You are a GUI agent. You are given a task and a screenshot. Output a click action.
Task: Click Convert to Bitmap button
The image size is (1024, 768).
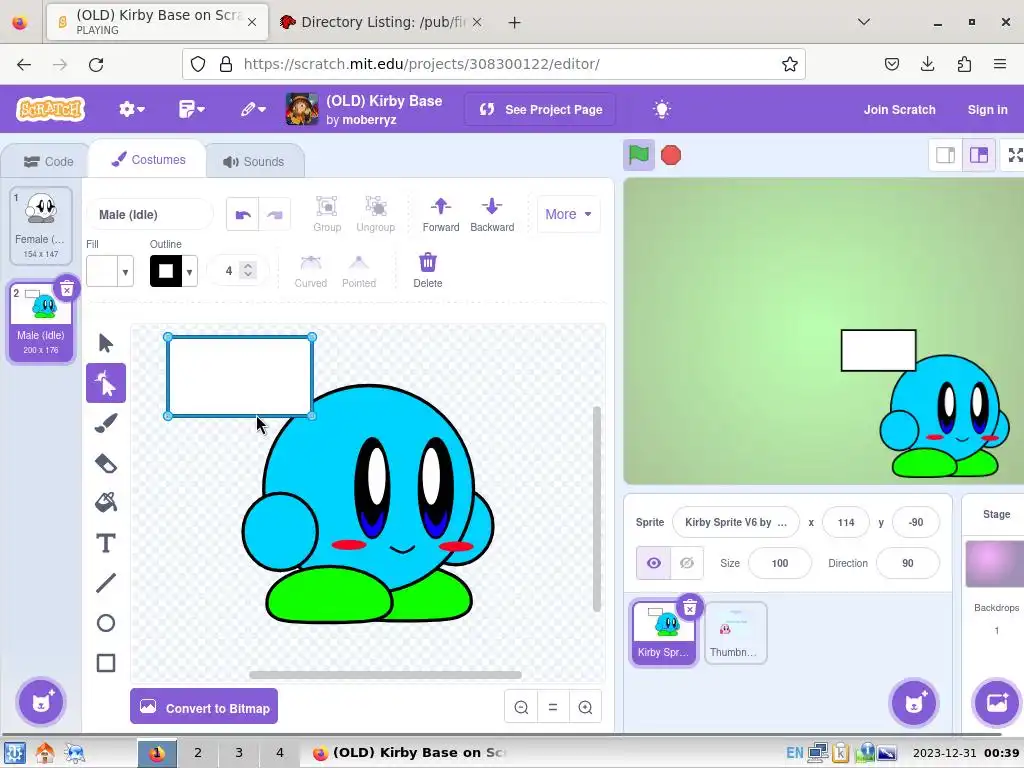click(x=204, y=707)
